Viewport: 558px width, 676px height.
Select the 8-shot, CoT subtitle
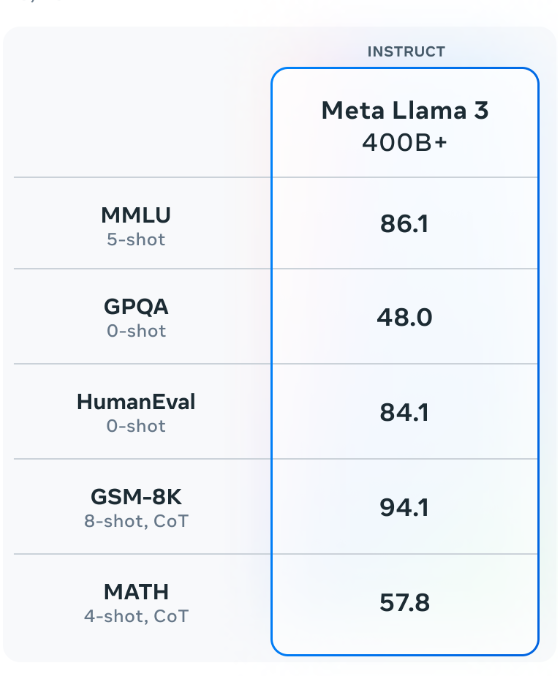tap(136, 521)
